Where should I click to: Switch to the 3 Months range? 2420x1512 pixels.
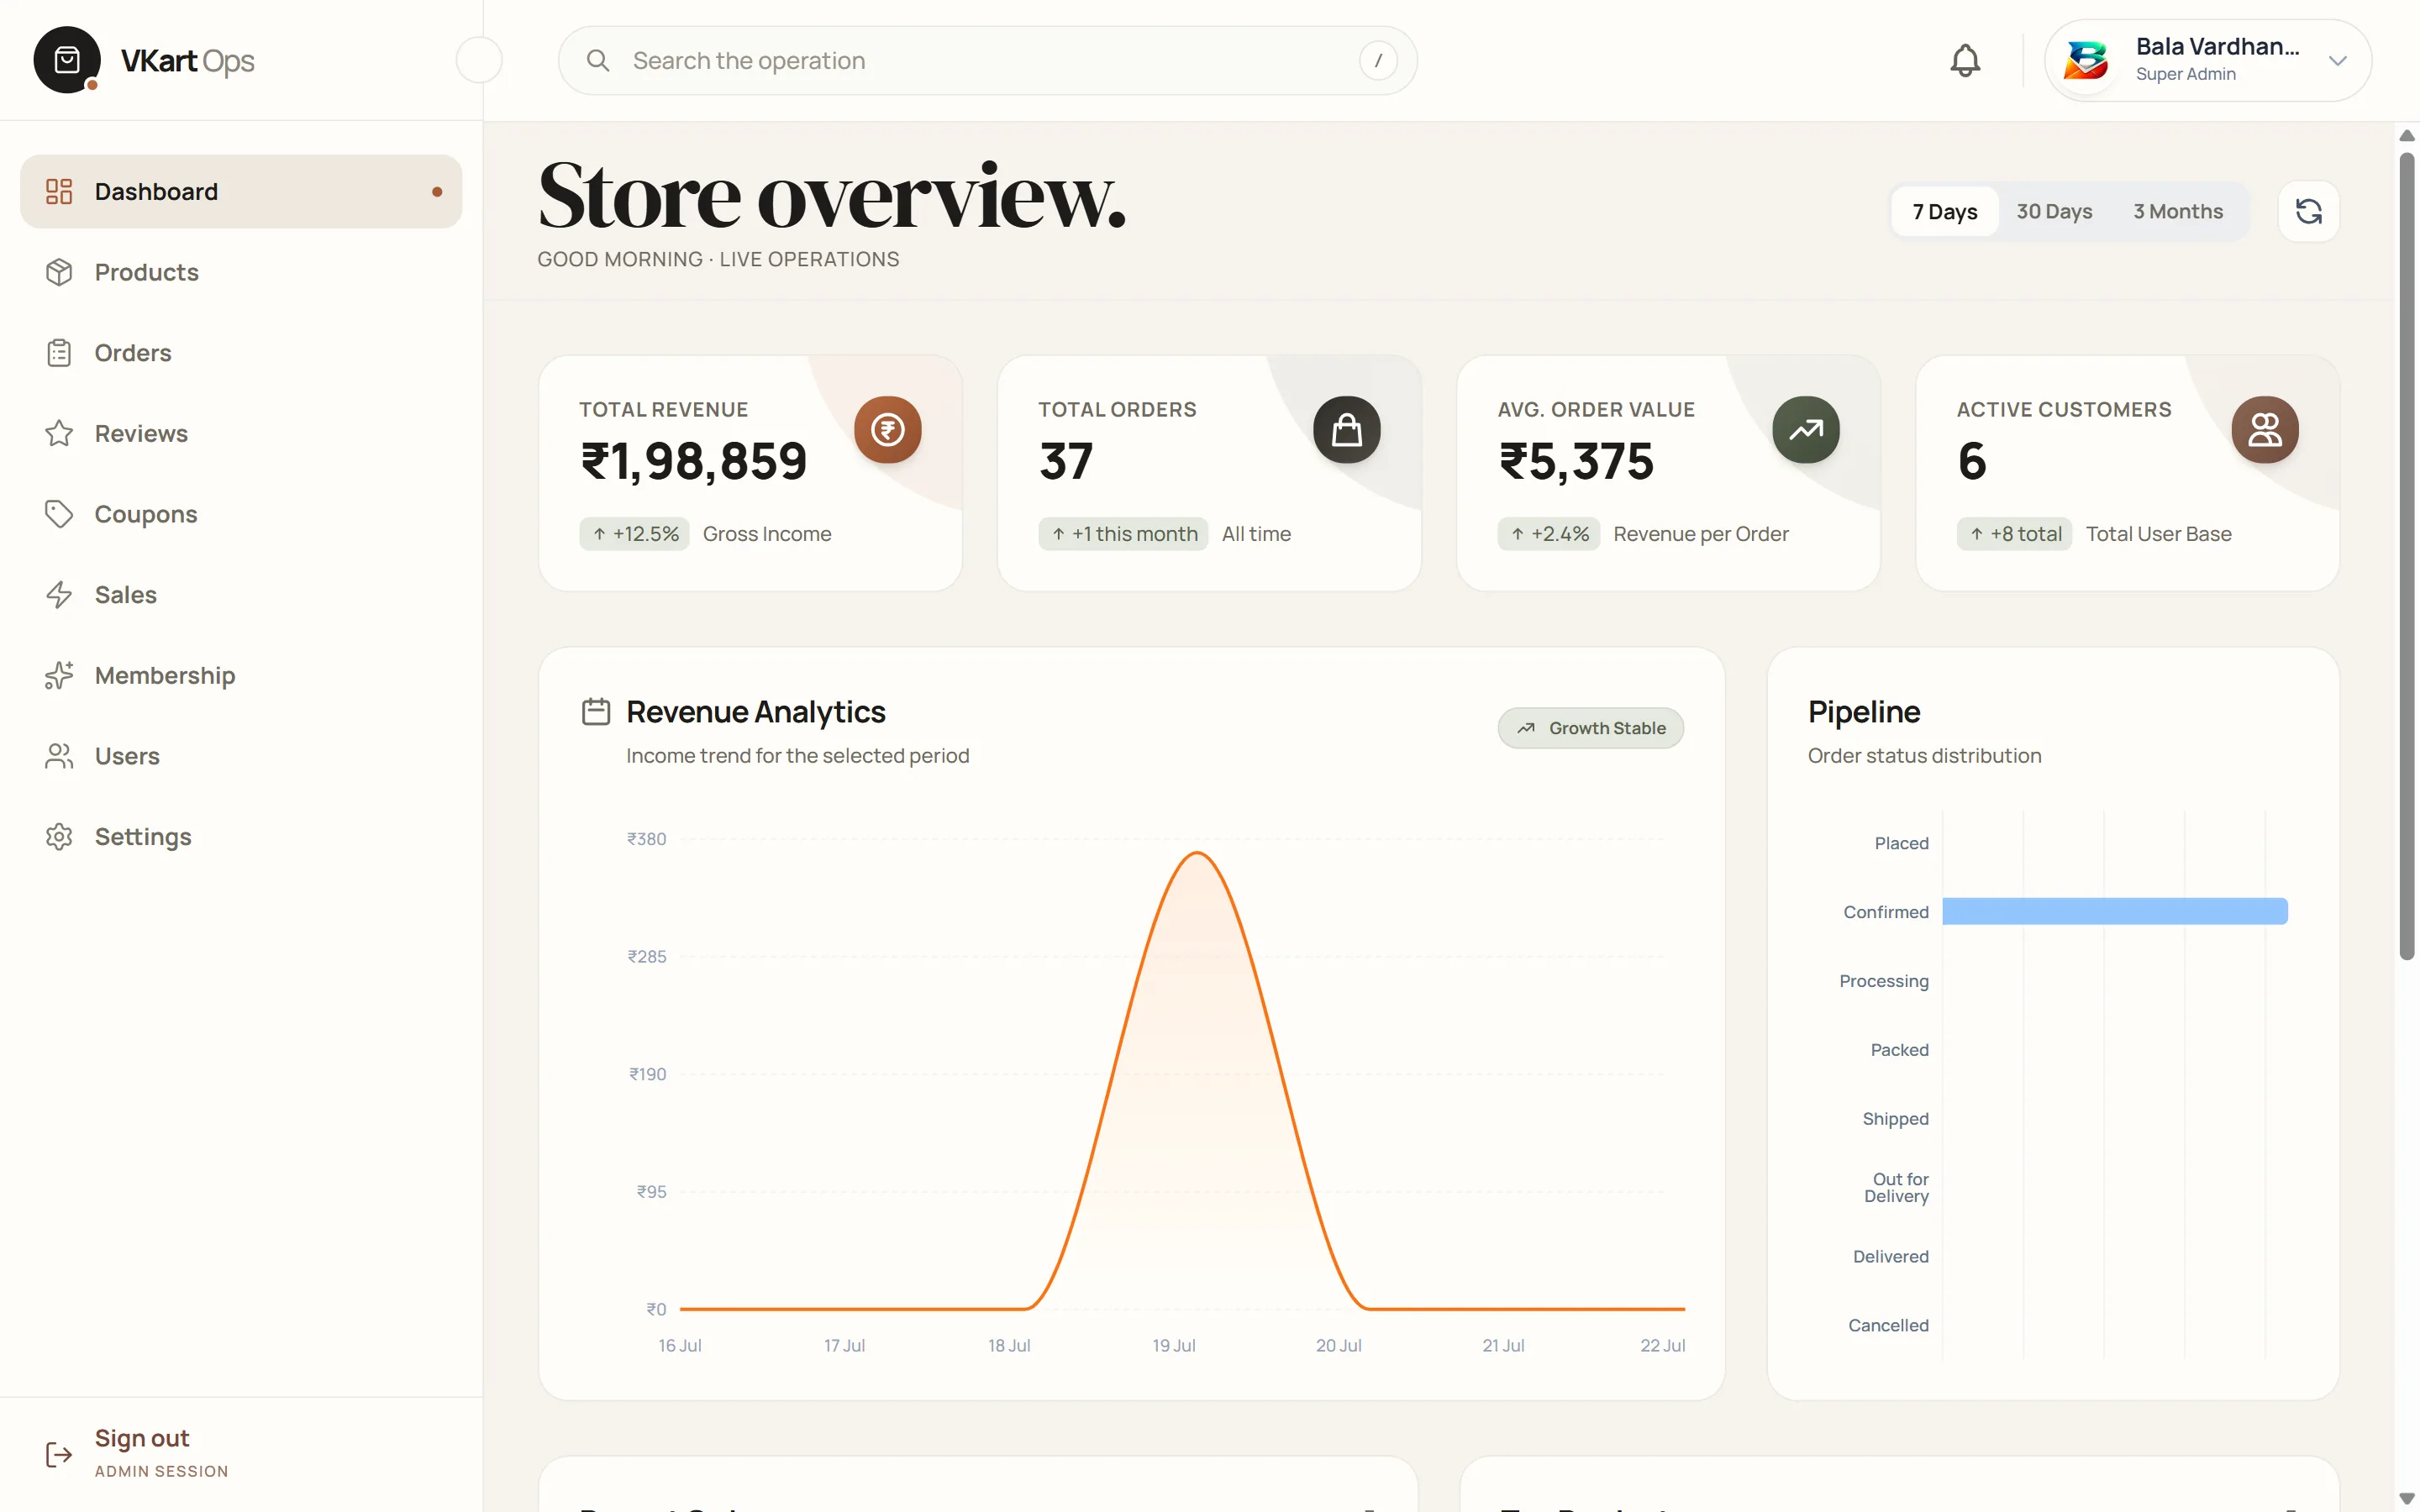(2178, 211)
